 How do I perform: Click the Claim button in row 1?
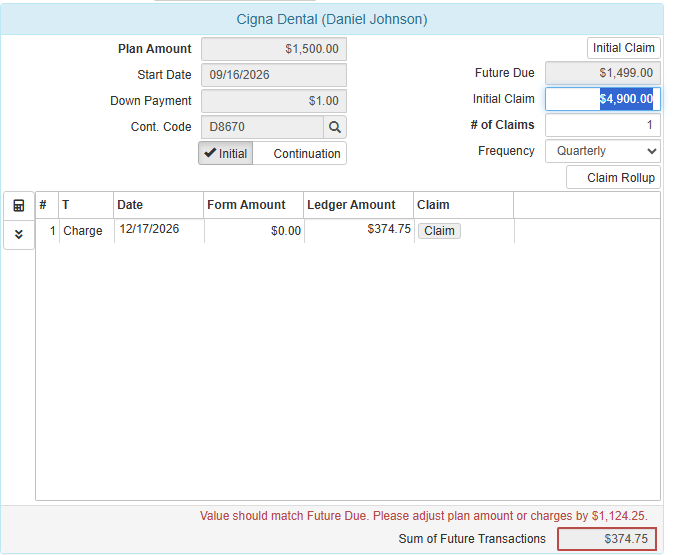pyautogui.click(x=439, y=231)
